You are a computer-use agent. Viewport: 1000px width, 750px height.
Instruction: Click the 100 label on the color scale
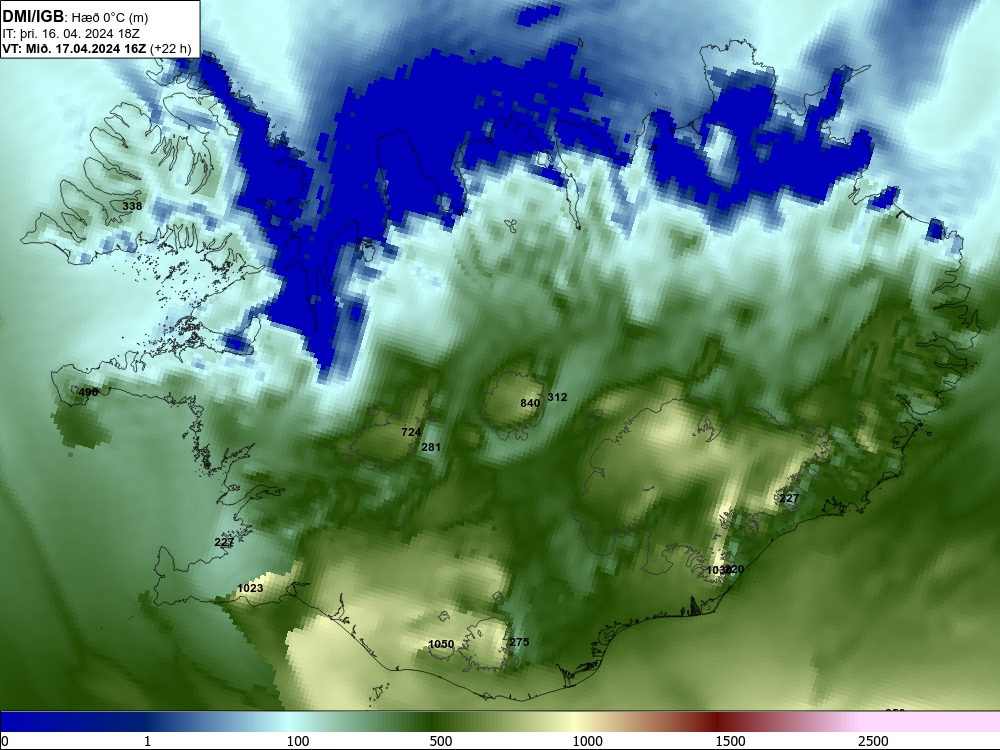pos(298,741)
